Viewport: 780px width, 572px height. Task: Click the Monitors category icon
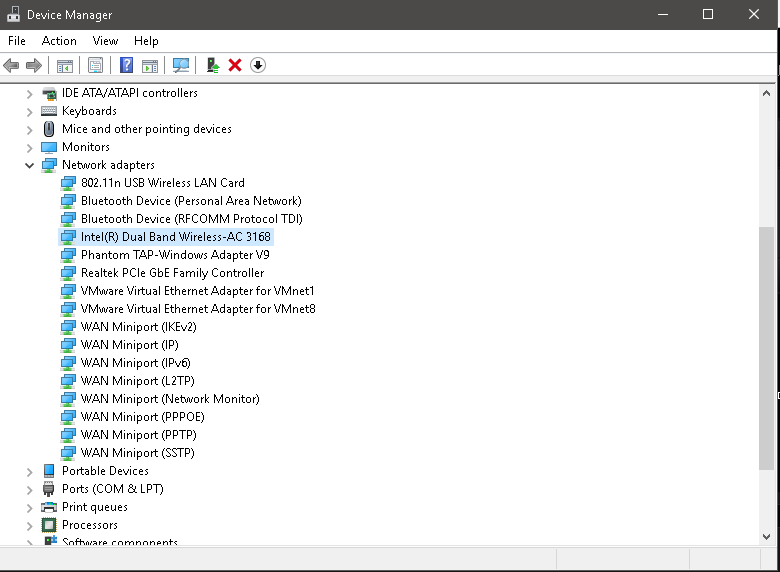pos(49,147)
